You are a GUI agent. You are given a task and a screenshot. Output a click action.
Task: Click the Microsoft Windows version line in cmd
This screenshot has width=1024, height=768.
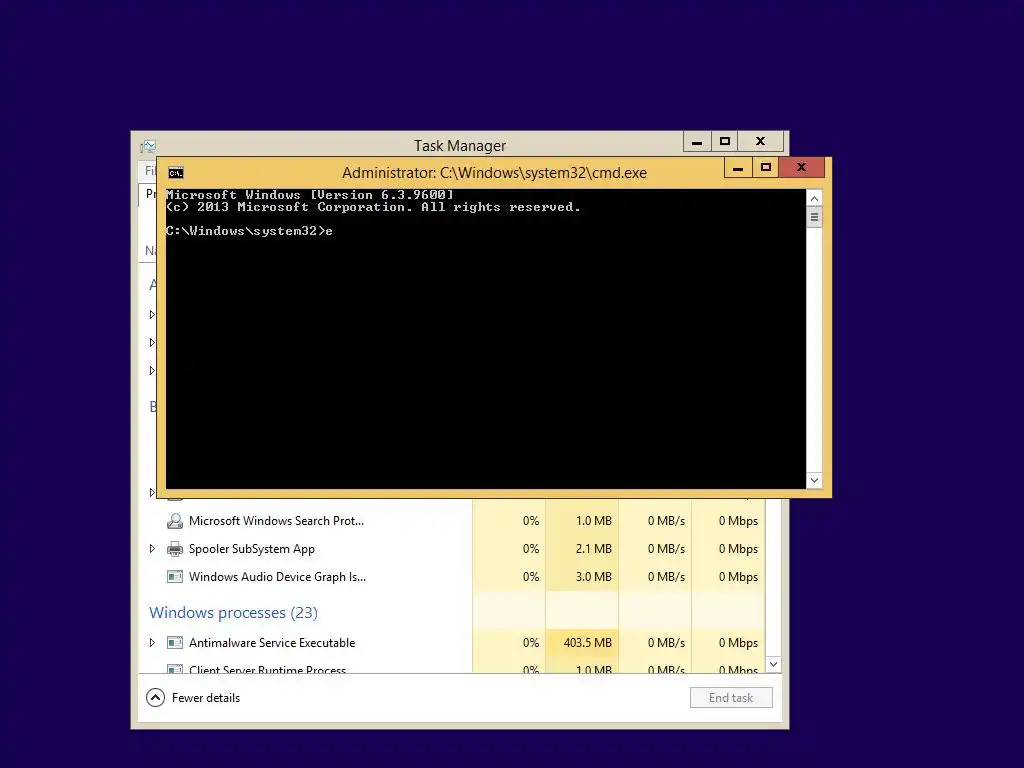tap(310, 195)
